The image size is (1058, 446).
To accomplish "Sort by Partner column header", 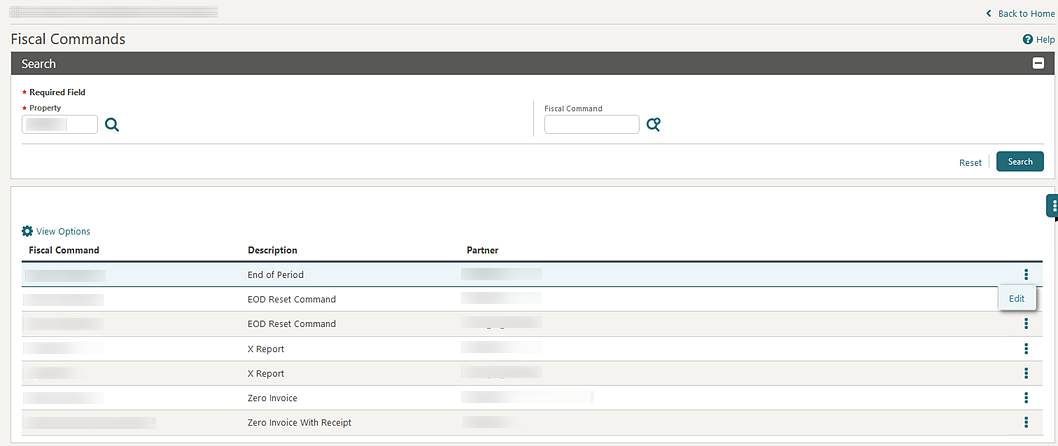I will 482,250.
